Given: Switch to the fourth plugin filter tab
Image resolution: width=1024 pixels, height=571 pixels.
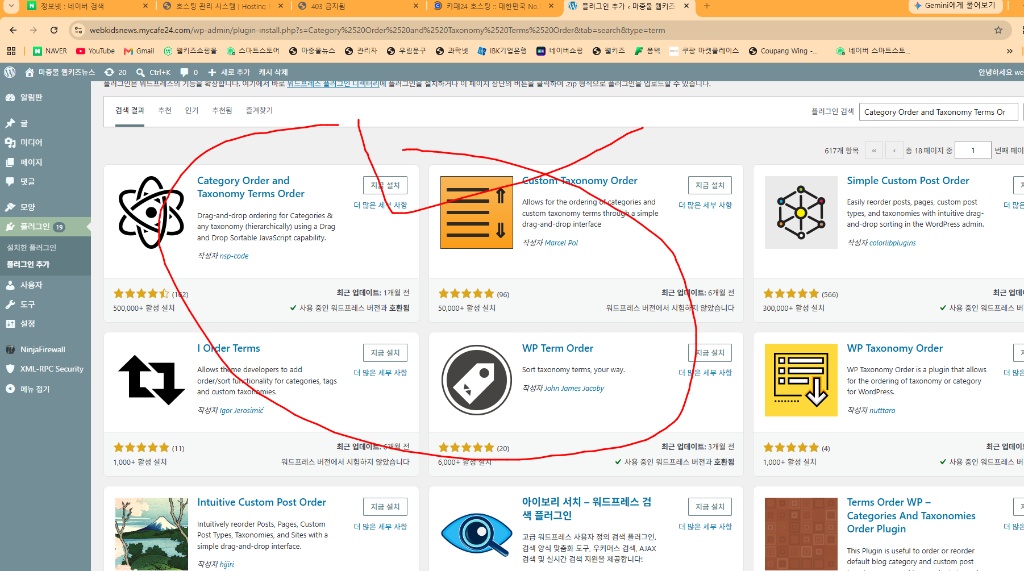Looking at the screenshot, I should tap(222, 110).
